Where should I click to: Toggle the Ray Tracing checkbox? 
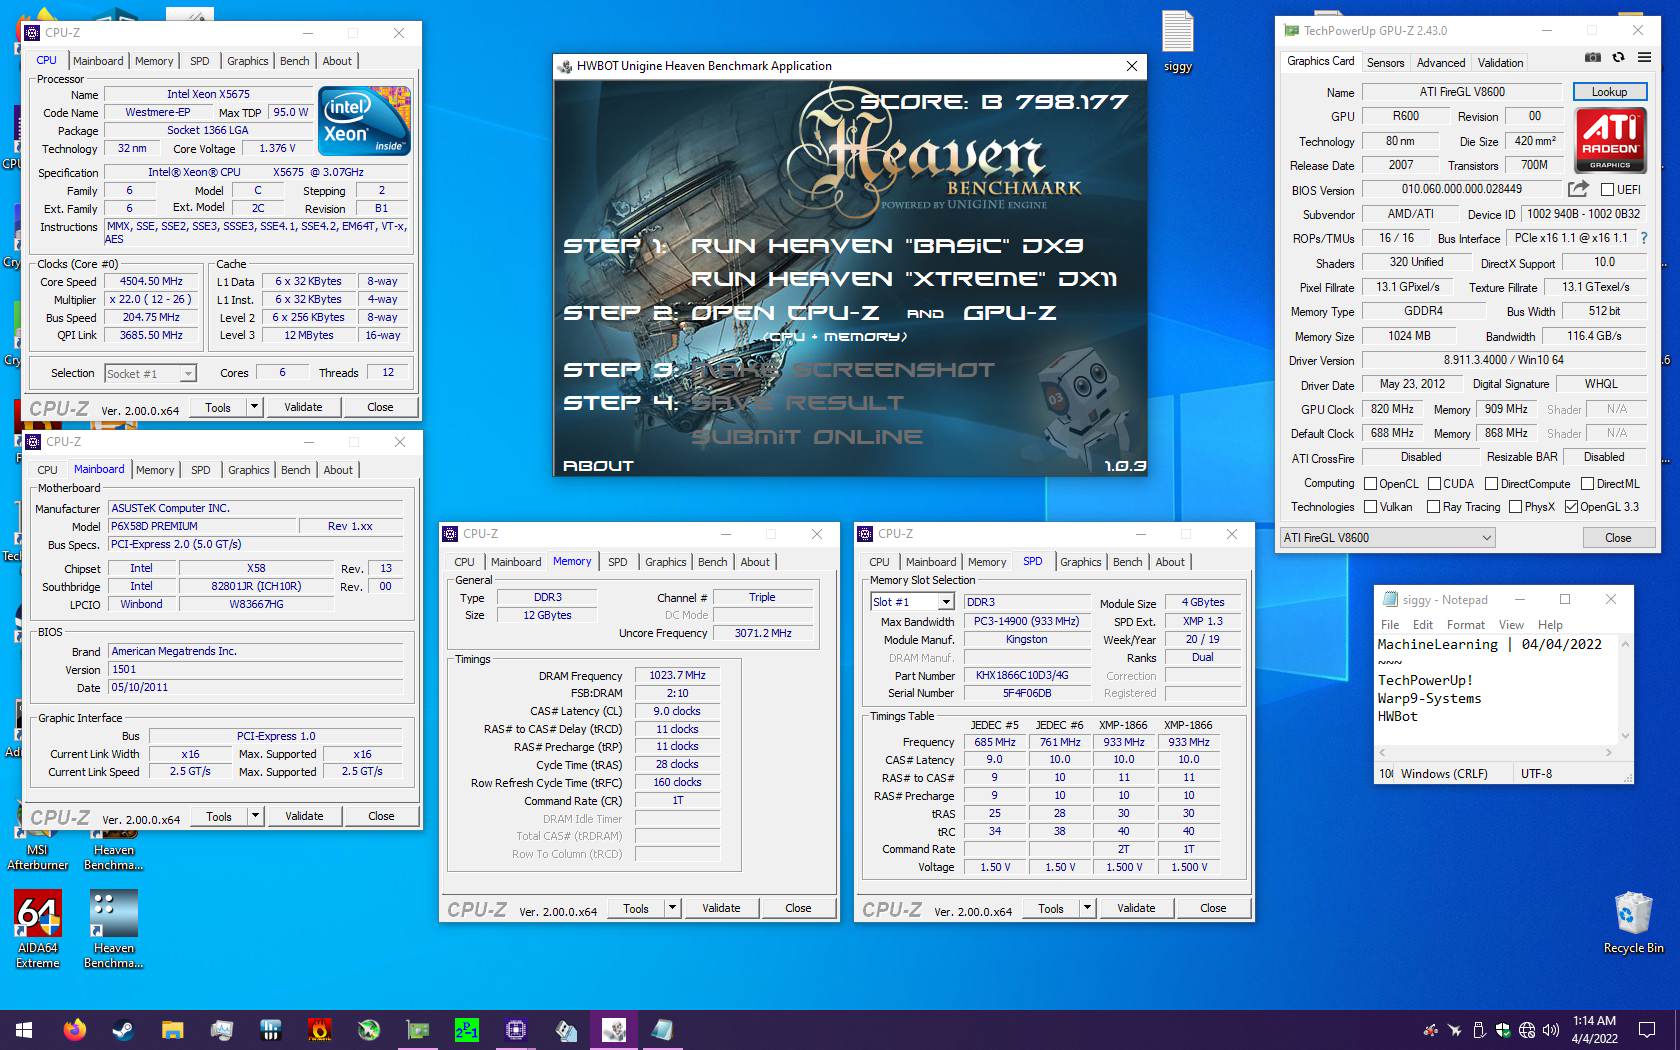pyautogui.click(x=1433, y=507)
